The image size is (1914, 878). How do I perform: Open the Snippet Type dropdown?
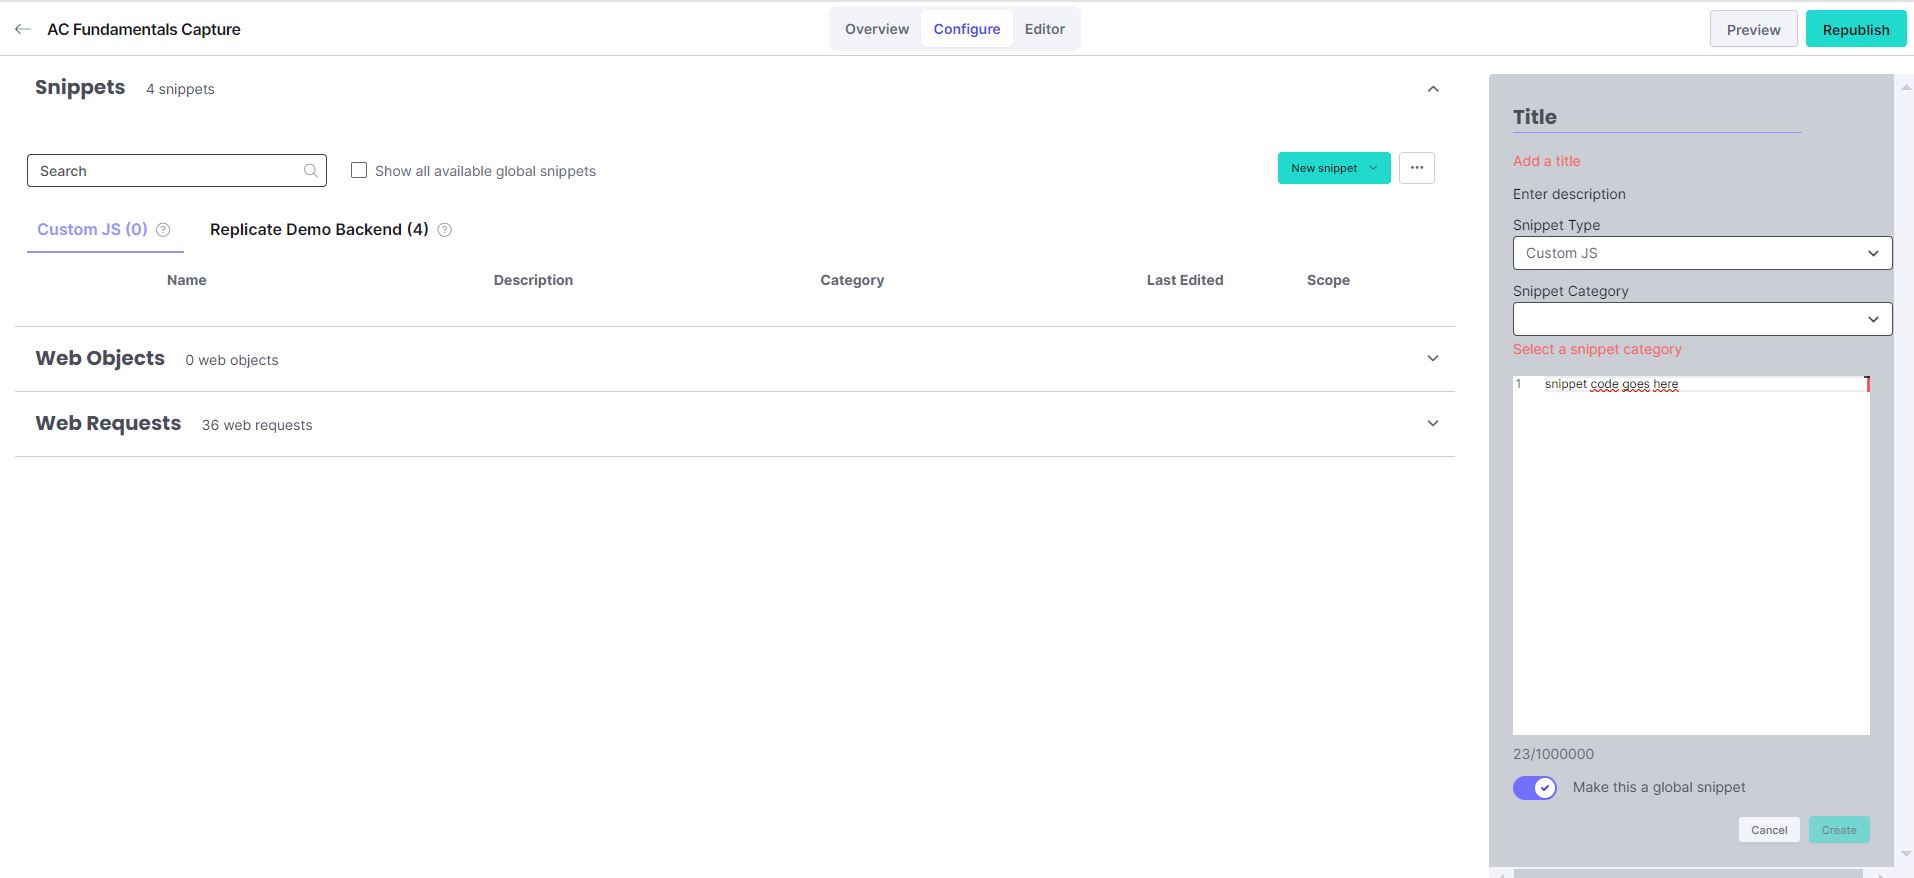[x=1702, y=253]
